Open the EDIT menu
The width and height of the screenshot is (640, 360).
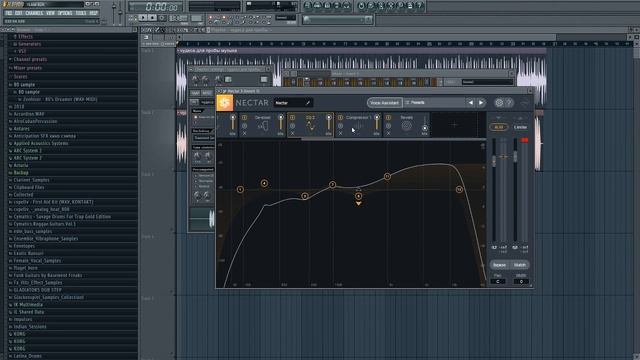click(x=19, y=13)
